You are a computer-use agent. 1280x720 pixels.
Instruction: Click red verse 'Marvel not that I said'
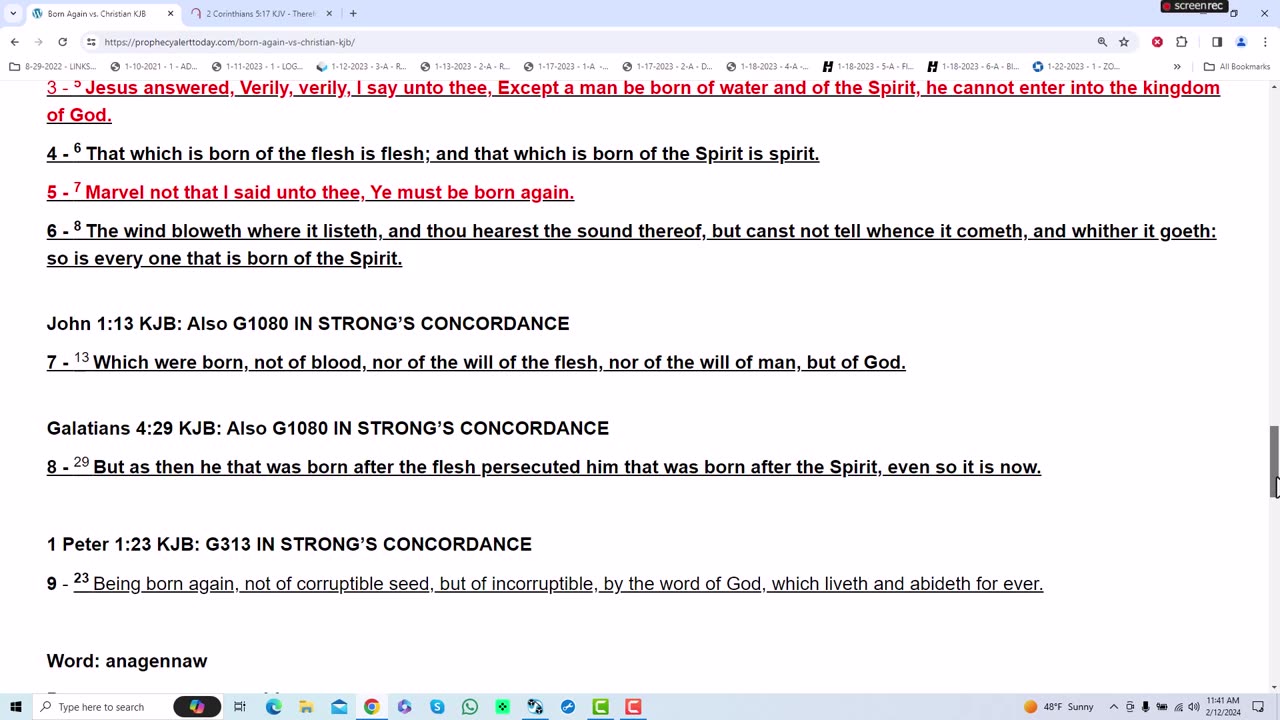310,192
